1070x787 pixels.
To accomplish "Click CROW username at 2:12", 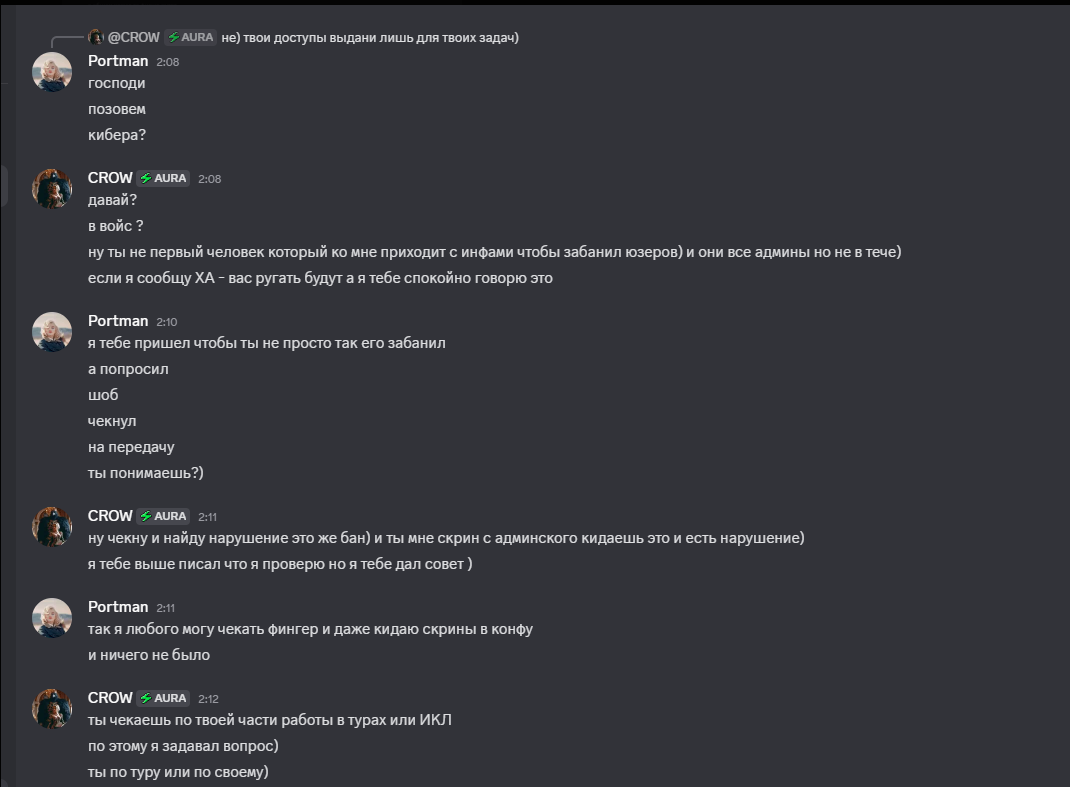I will coord(110,698).
